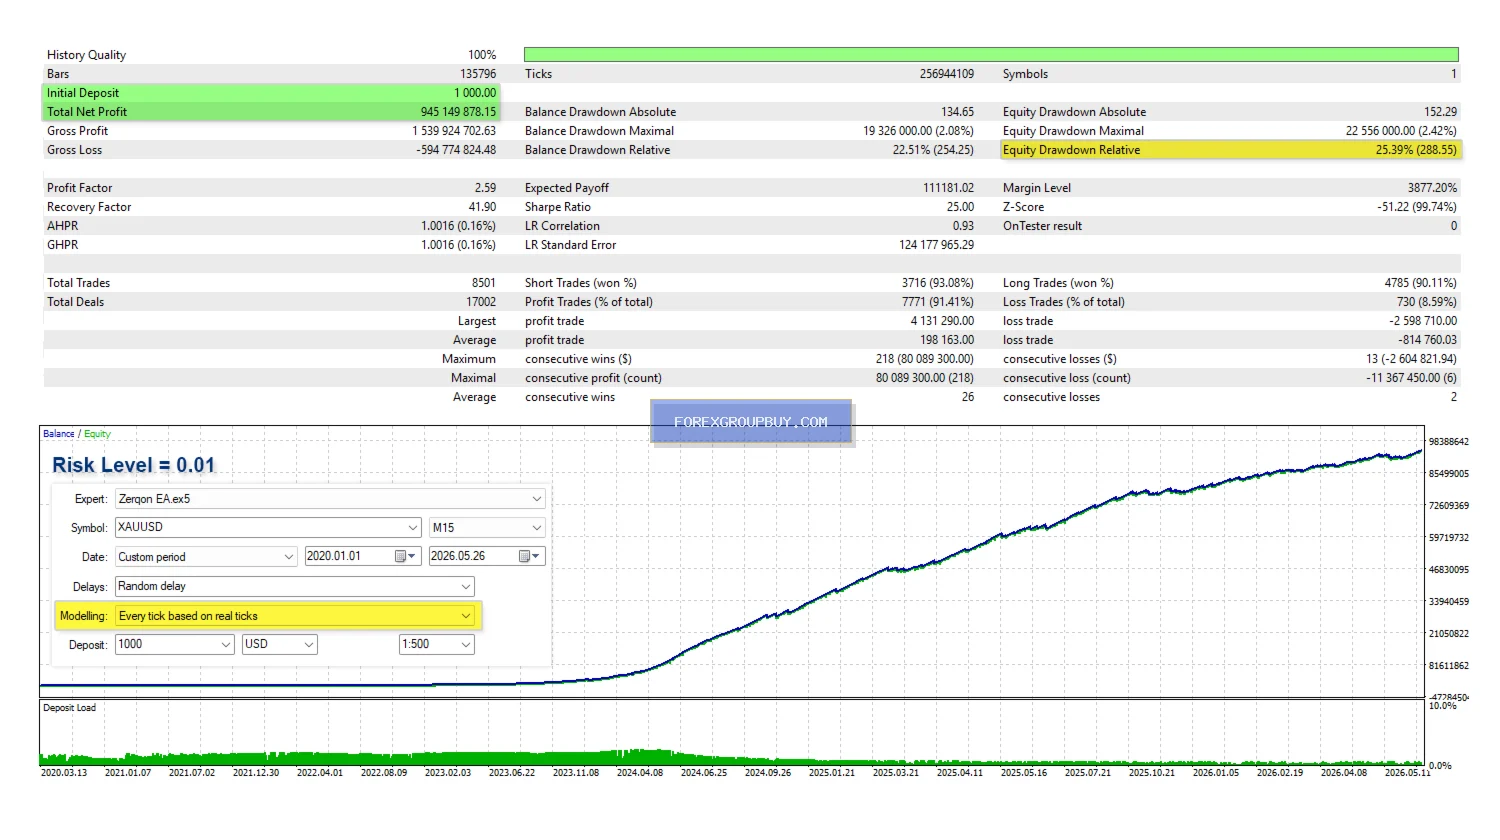Select the Bars value 135796

(478, 74)
